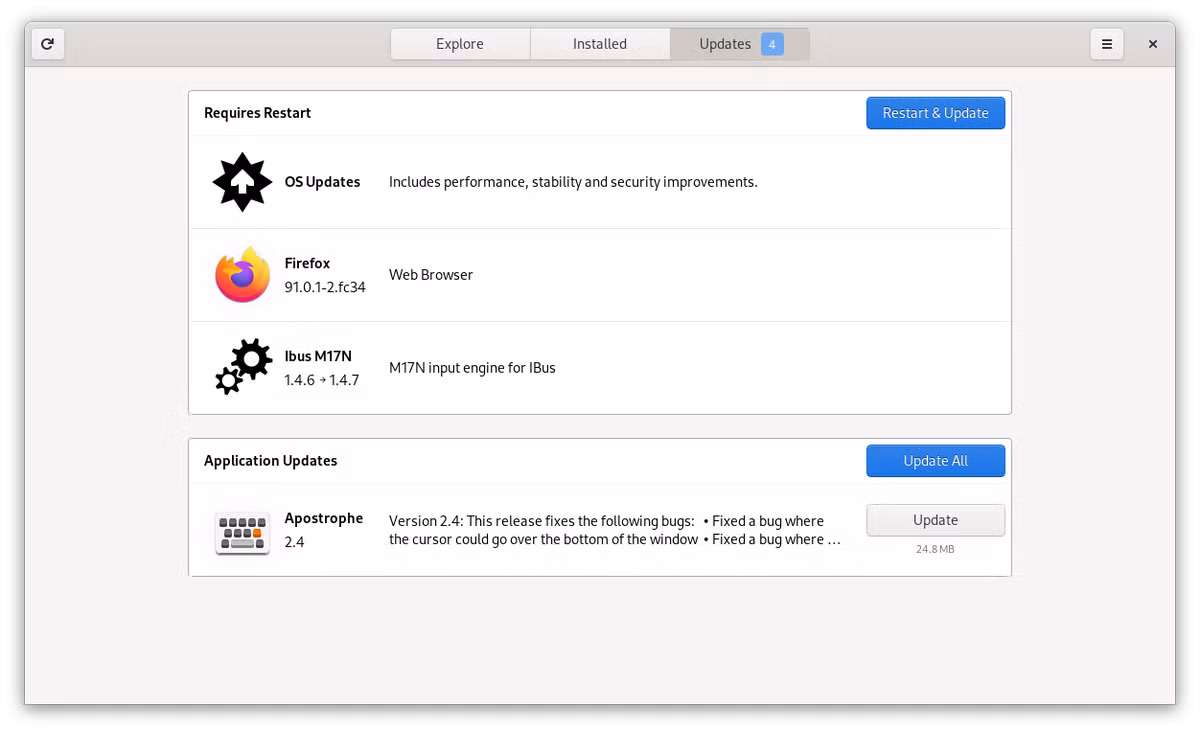Screen dimensions: 1200x732
Task: Click the Firefox browser icon
Action: 242,275
